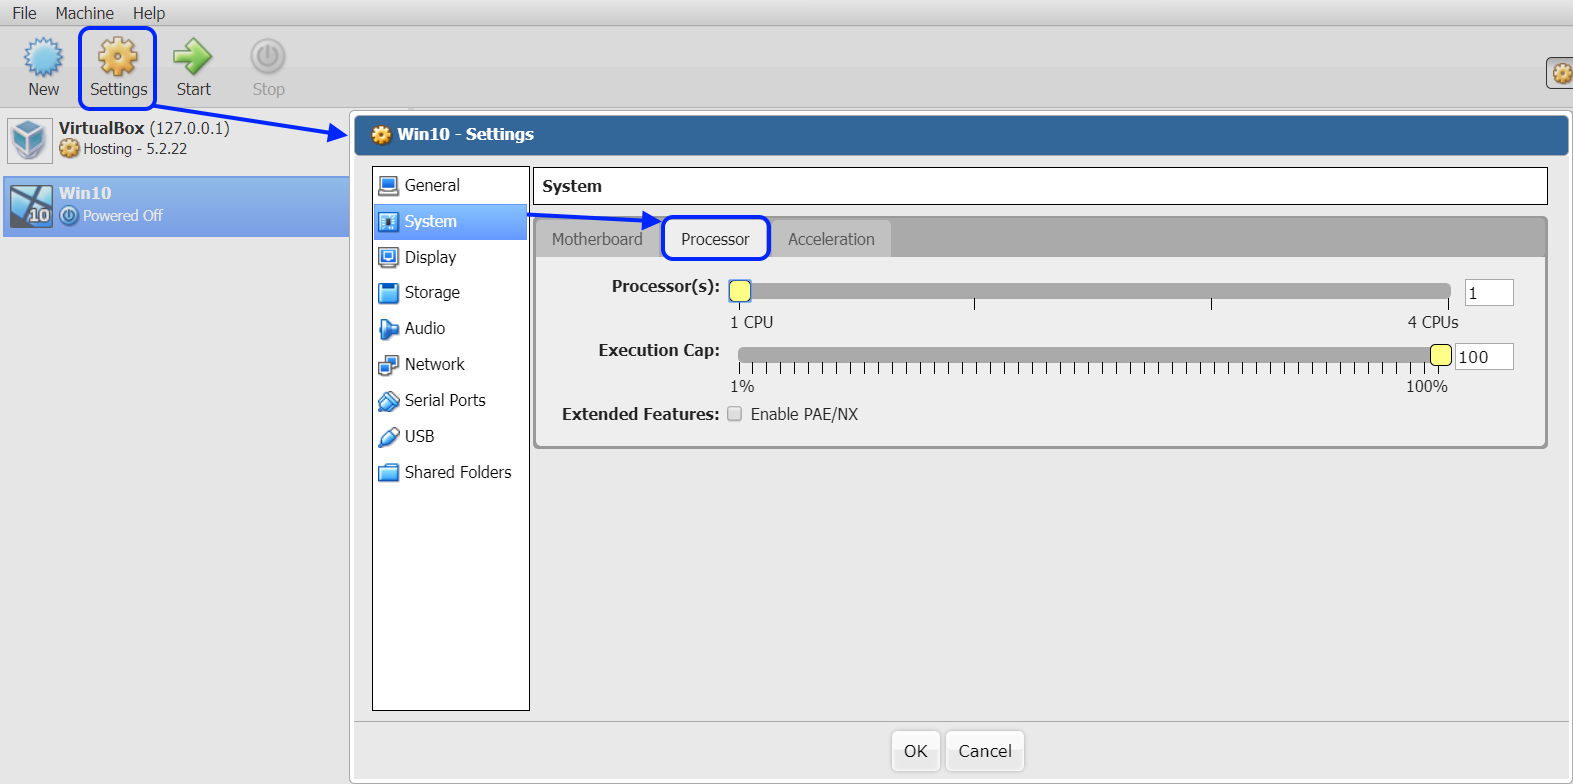This screenshot has height=784, width=1573.
Task: Switch to the Processor tab
Action: click(715, 239)
